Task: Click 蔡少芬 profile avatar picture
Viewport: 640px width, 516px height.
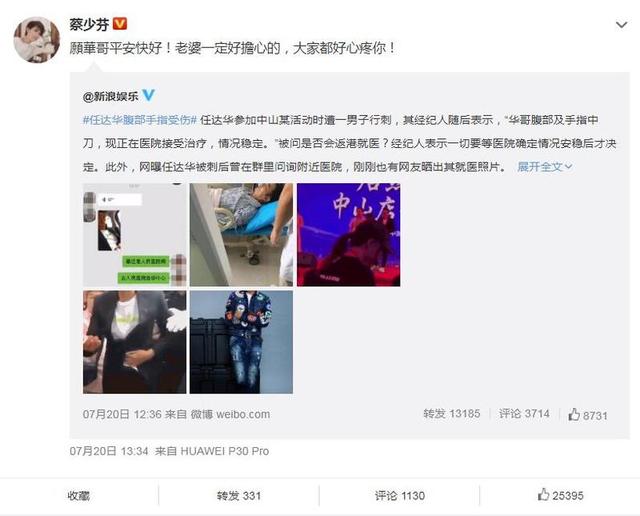Action: (37, 40)
